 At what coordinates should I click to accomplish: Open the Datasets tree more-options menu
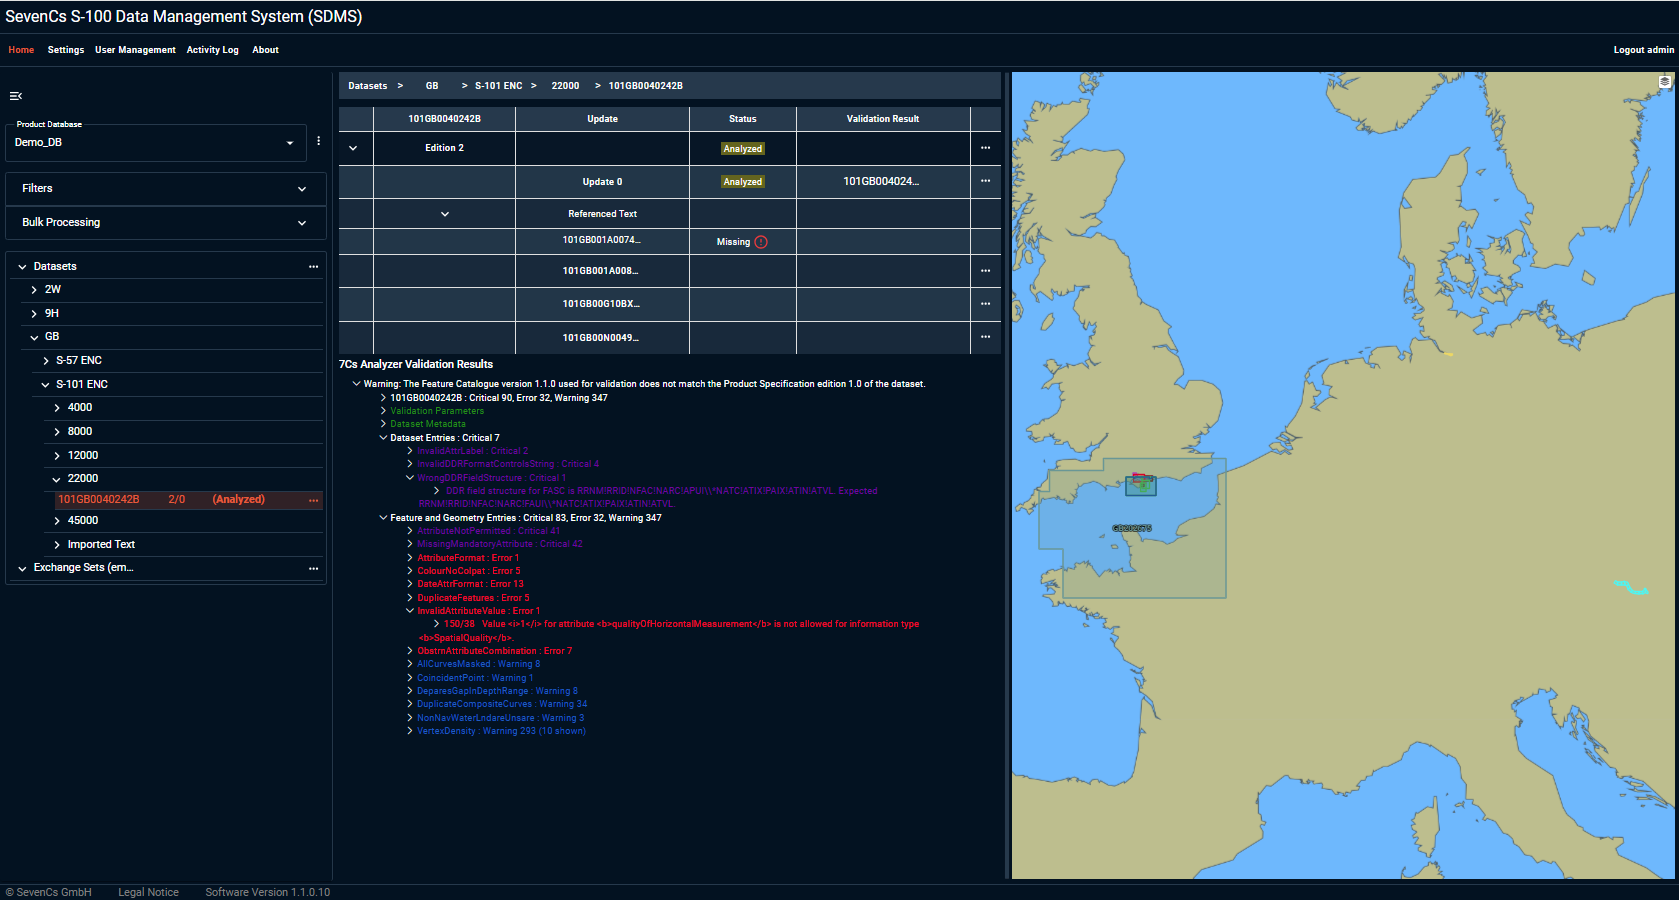coord(313,267)
